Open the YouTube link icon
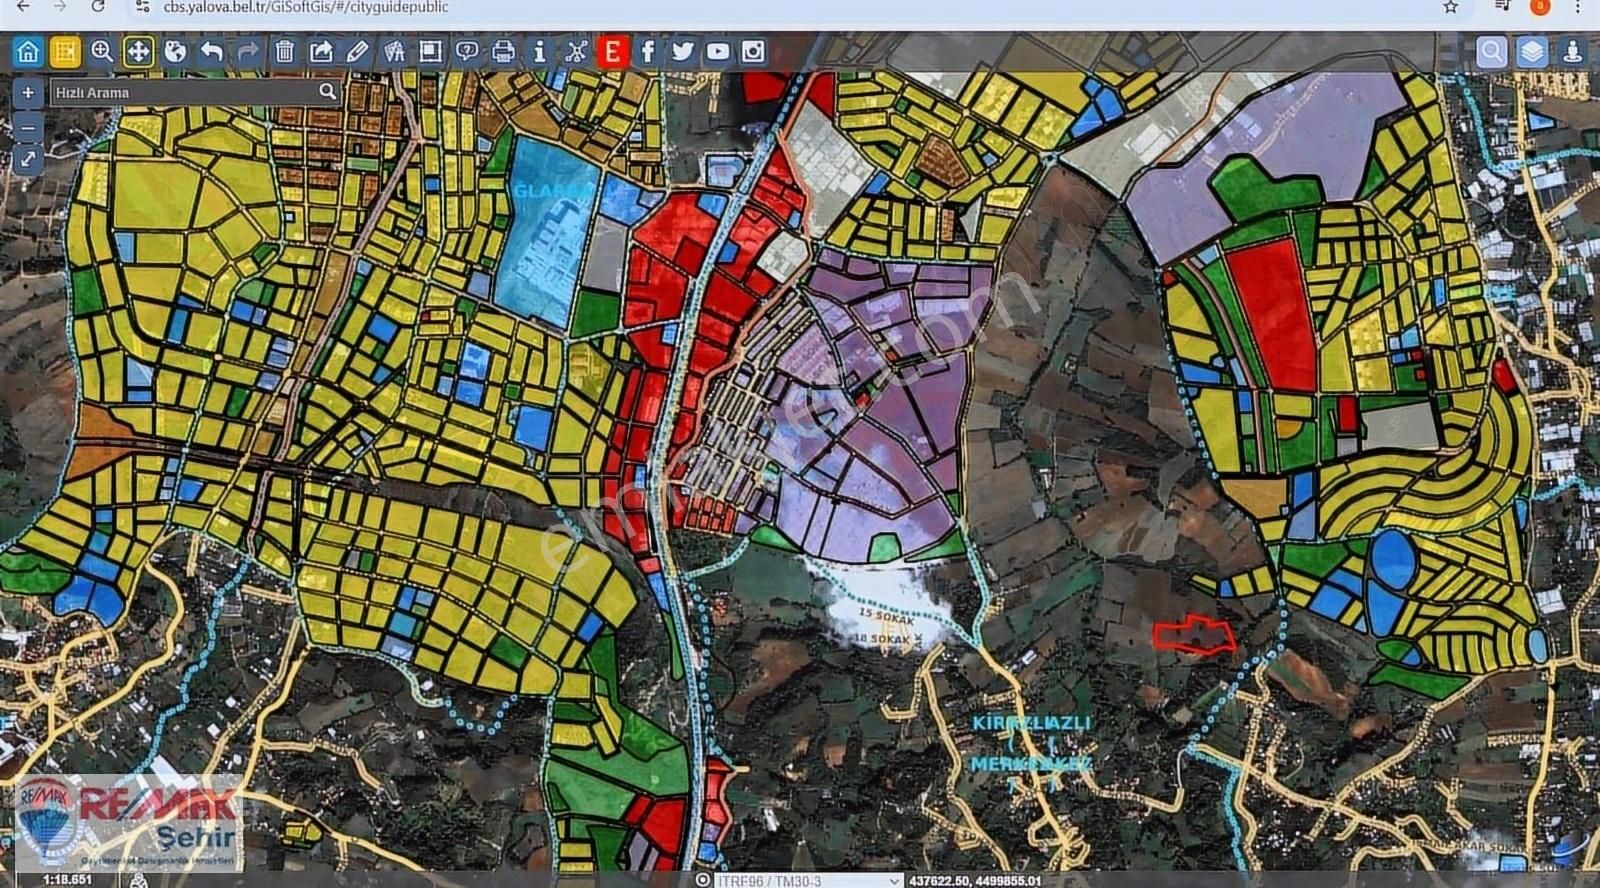The width and height of the screenshot is (1600, 888). (718, 52)
